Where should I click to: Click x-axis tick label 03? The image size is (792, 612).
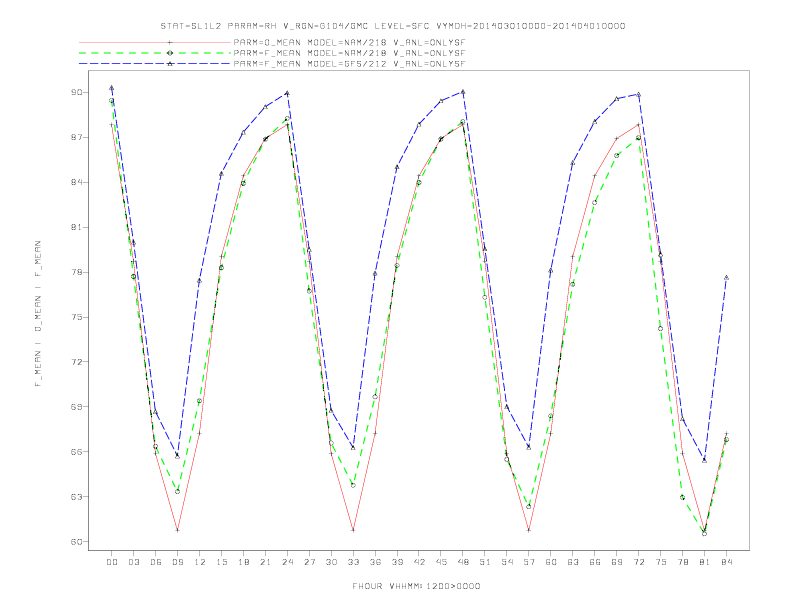[x=133, y=562]
